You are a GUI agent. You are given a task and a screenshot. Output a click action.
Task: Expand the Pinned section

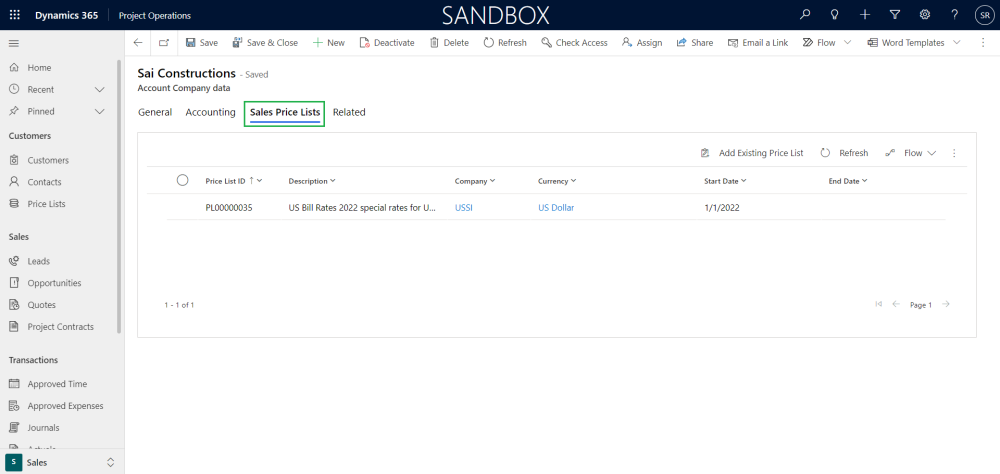pos(99,111)
